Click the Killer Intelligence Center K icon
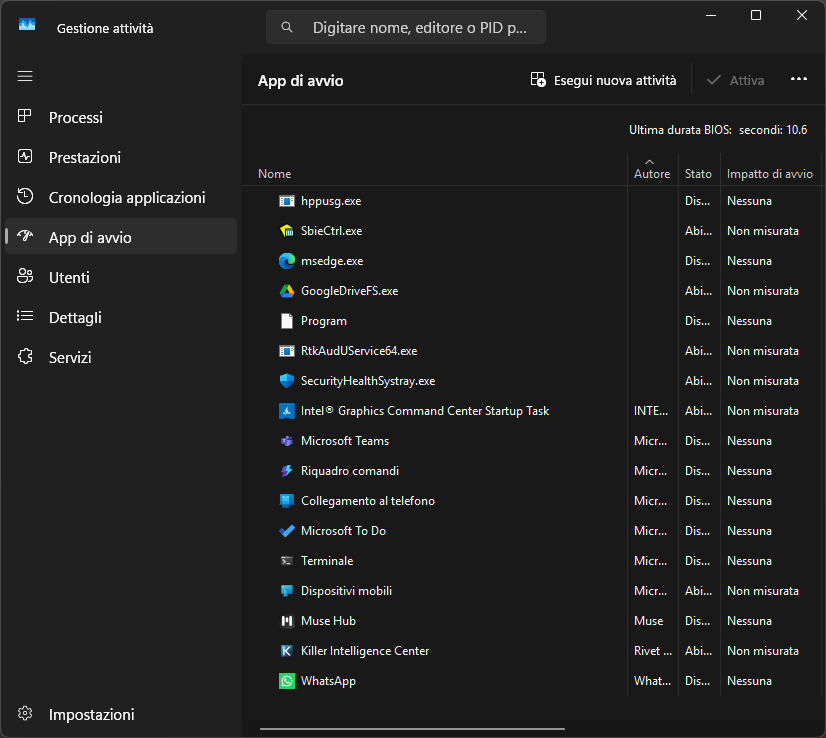Viewport: 826px width, 738px height. pyautogui.click(x=287, y=651)
